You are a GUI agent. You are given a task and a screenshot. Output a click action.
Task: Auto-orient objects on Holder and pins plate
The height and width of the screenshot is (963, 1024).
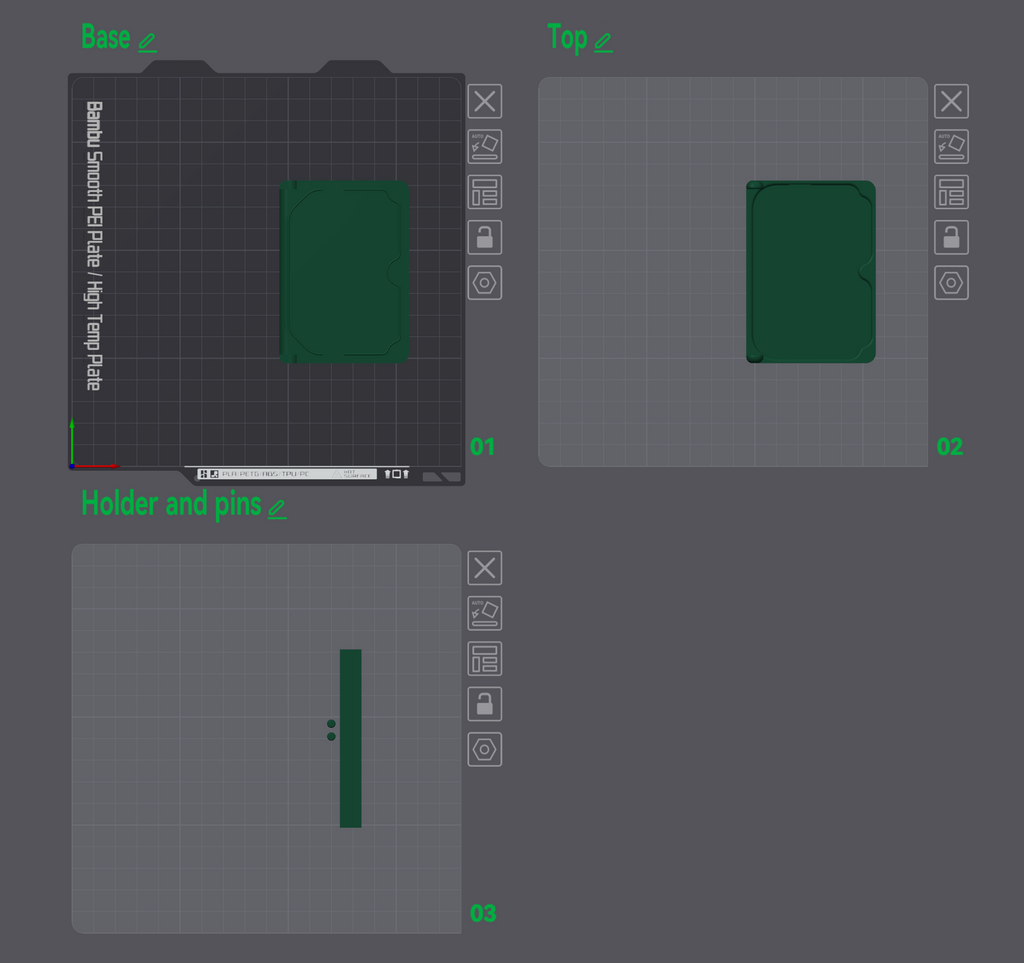point(485,613)
